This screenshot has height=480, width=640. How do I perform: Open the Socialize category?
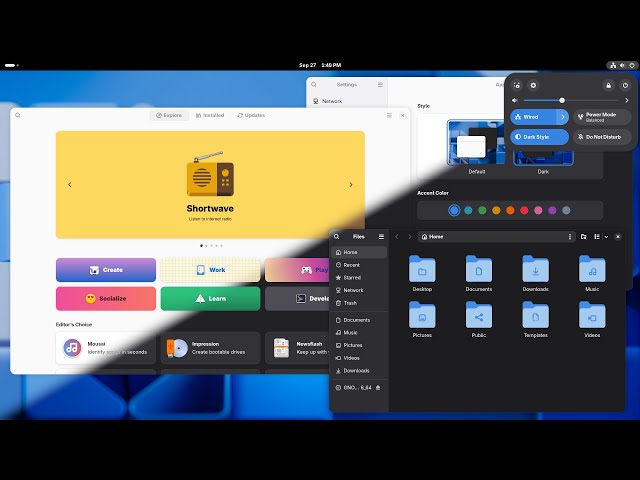pos(106,298)
